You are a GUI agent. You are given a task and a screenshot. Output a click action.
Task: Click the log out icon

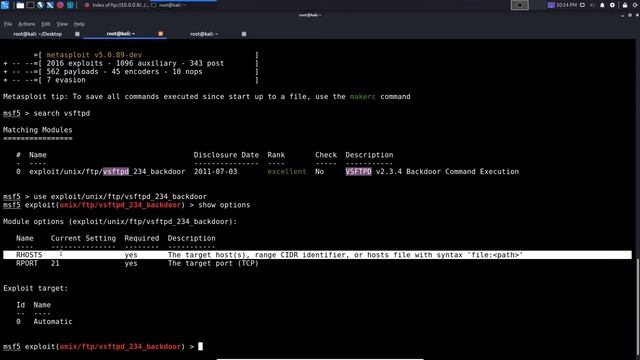[x=636, y=5]
